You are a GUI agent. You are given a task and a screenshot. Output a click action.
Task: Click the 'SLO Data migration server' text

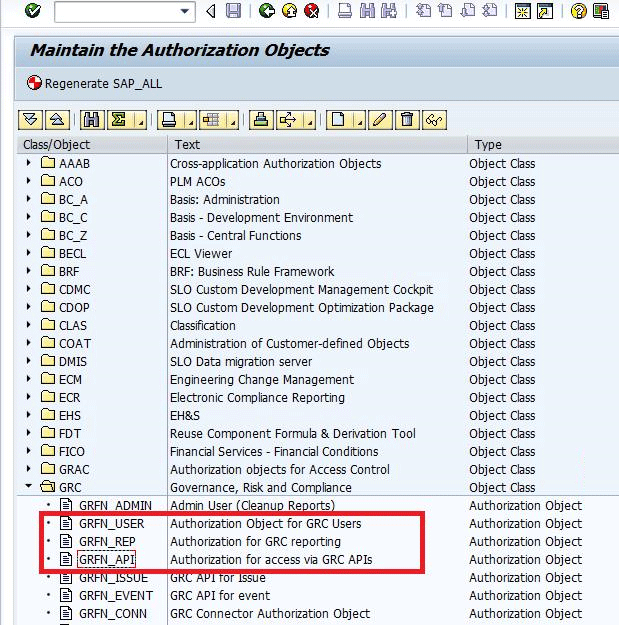click(x=241, y=362)
